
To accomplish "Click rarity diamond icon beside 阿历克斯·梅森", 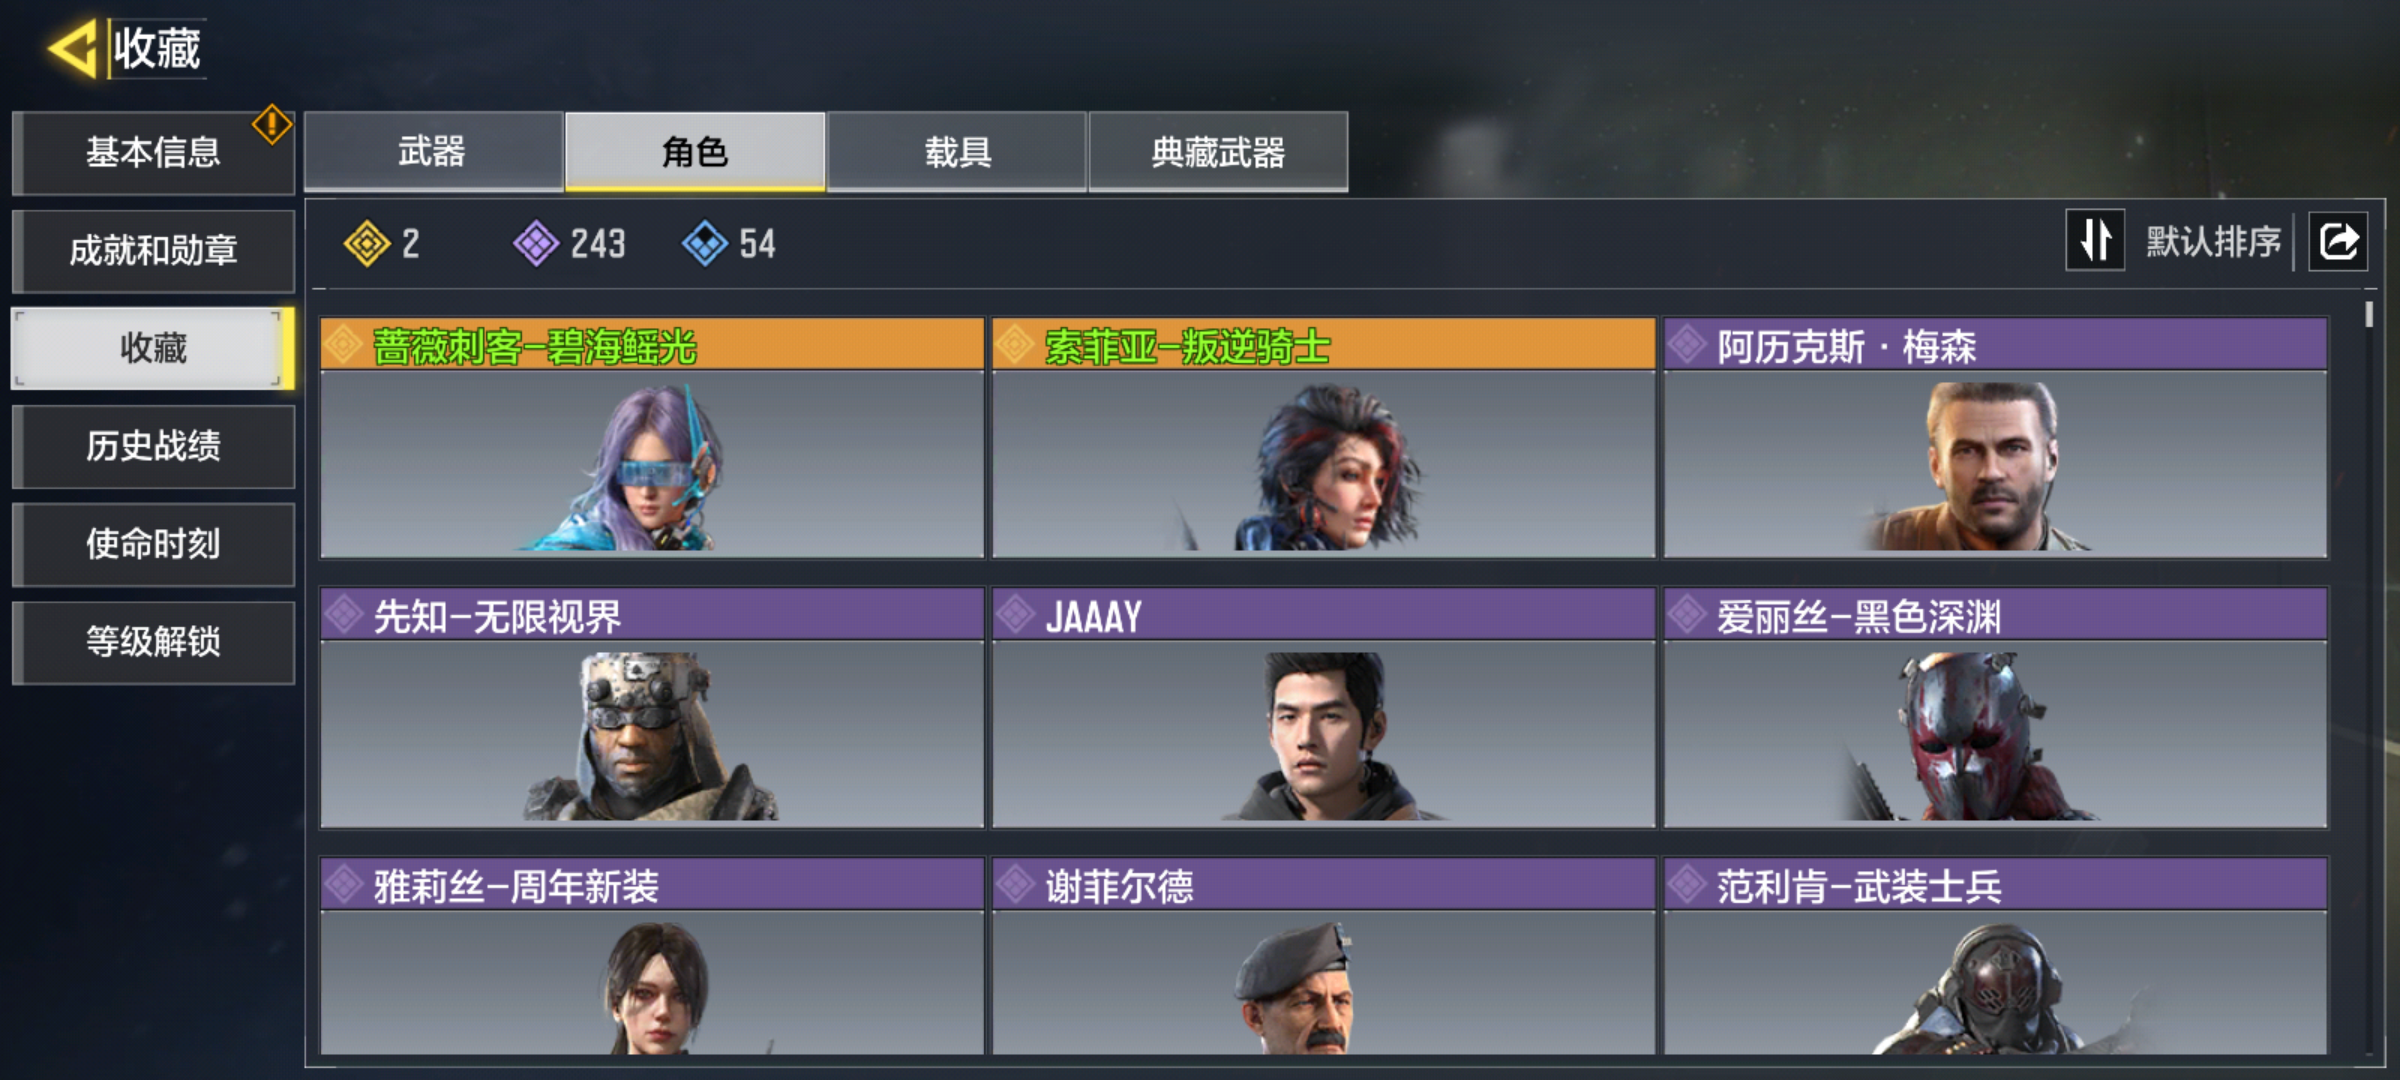I will 1687,345.
